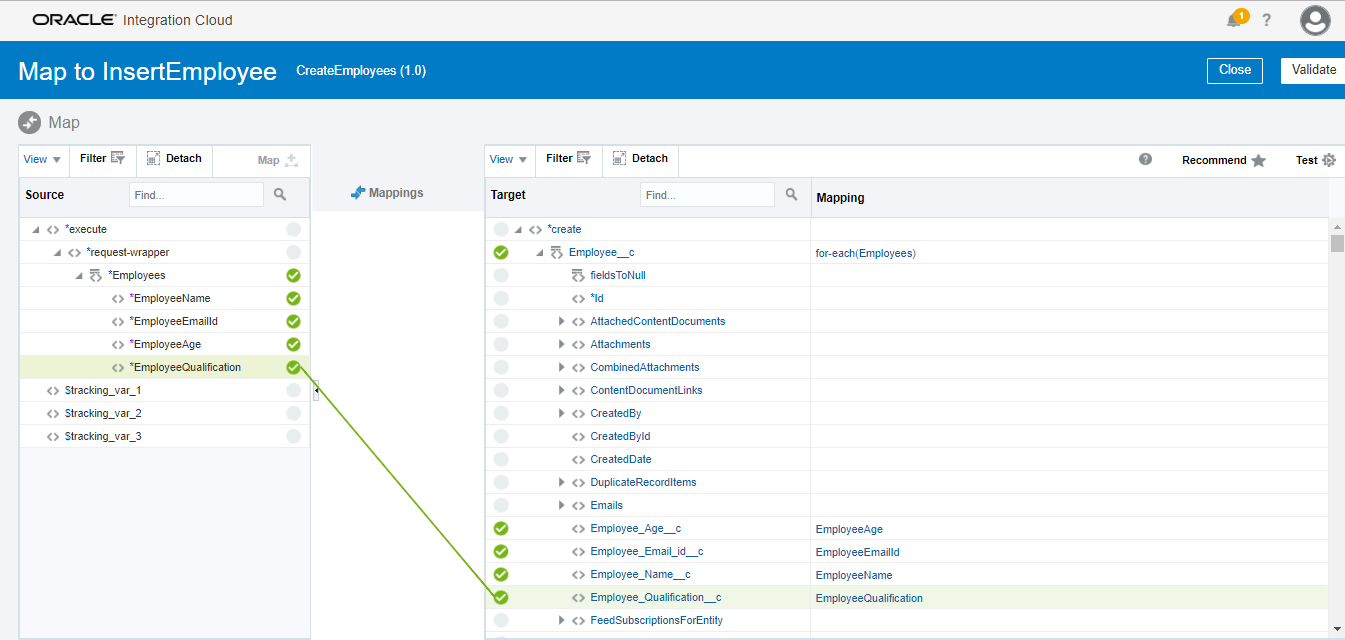Click mapped check beside Employee_Email_id__c
Viewport: 1345px width, 640px height.
point(501,551)
